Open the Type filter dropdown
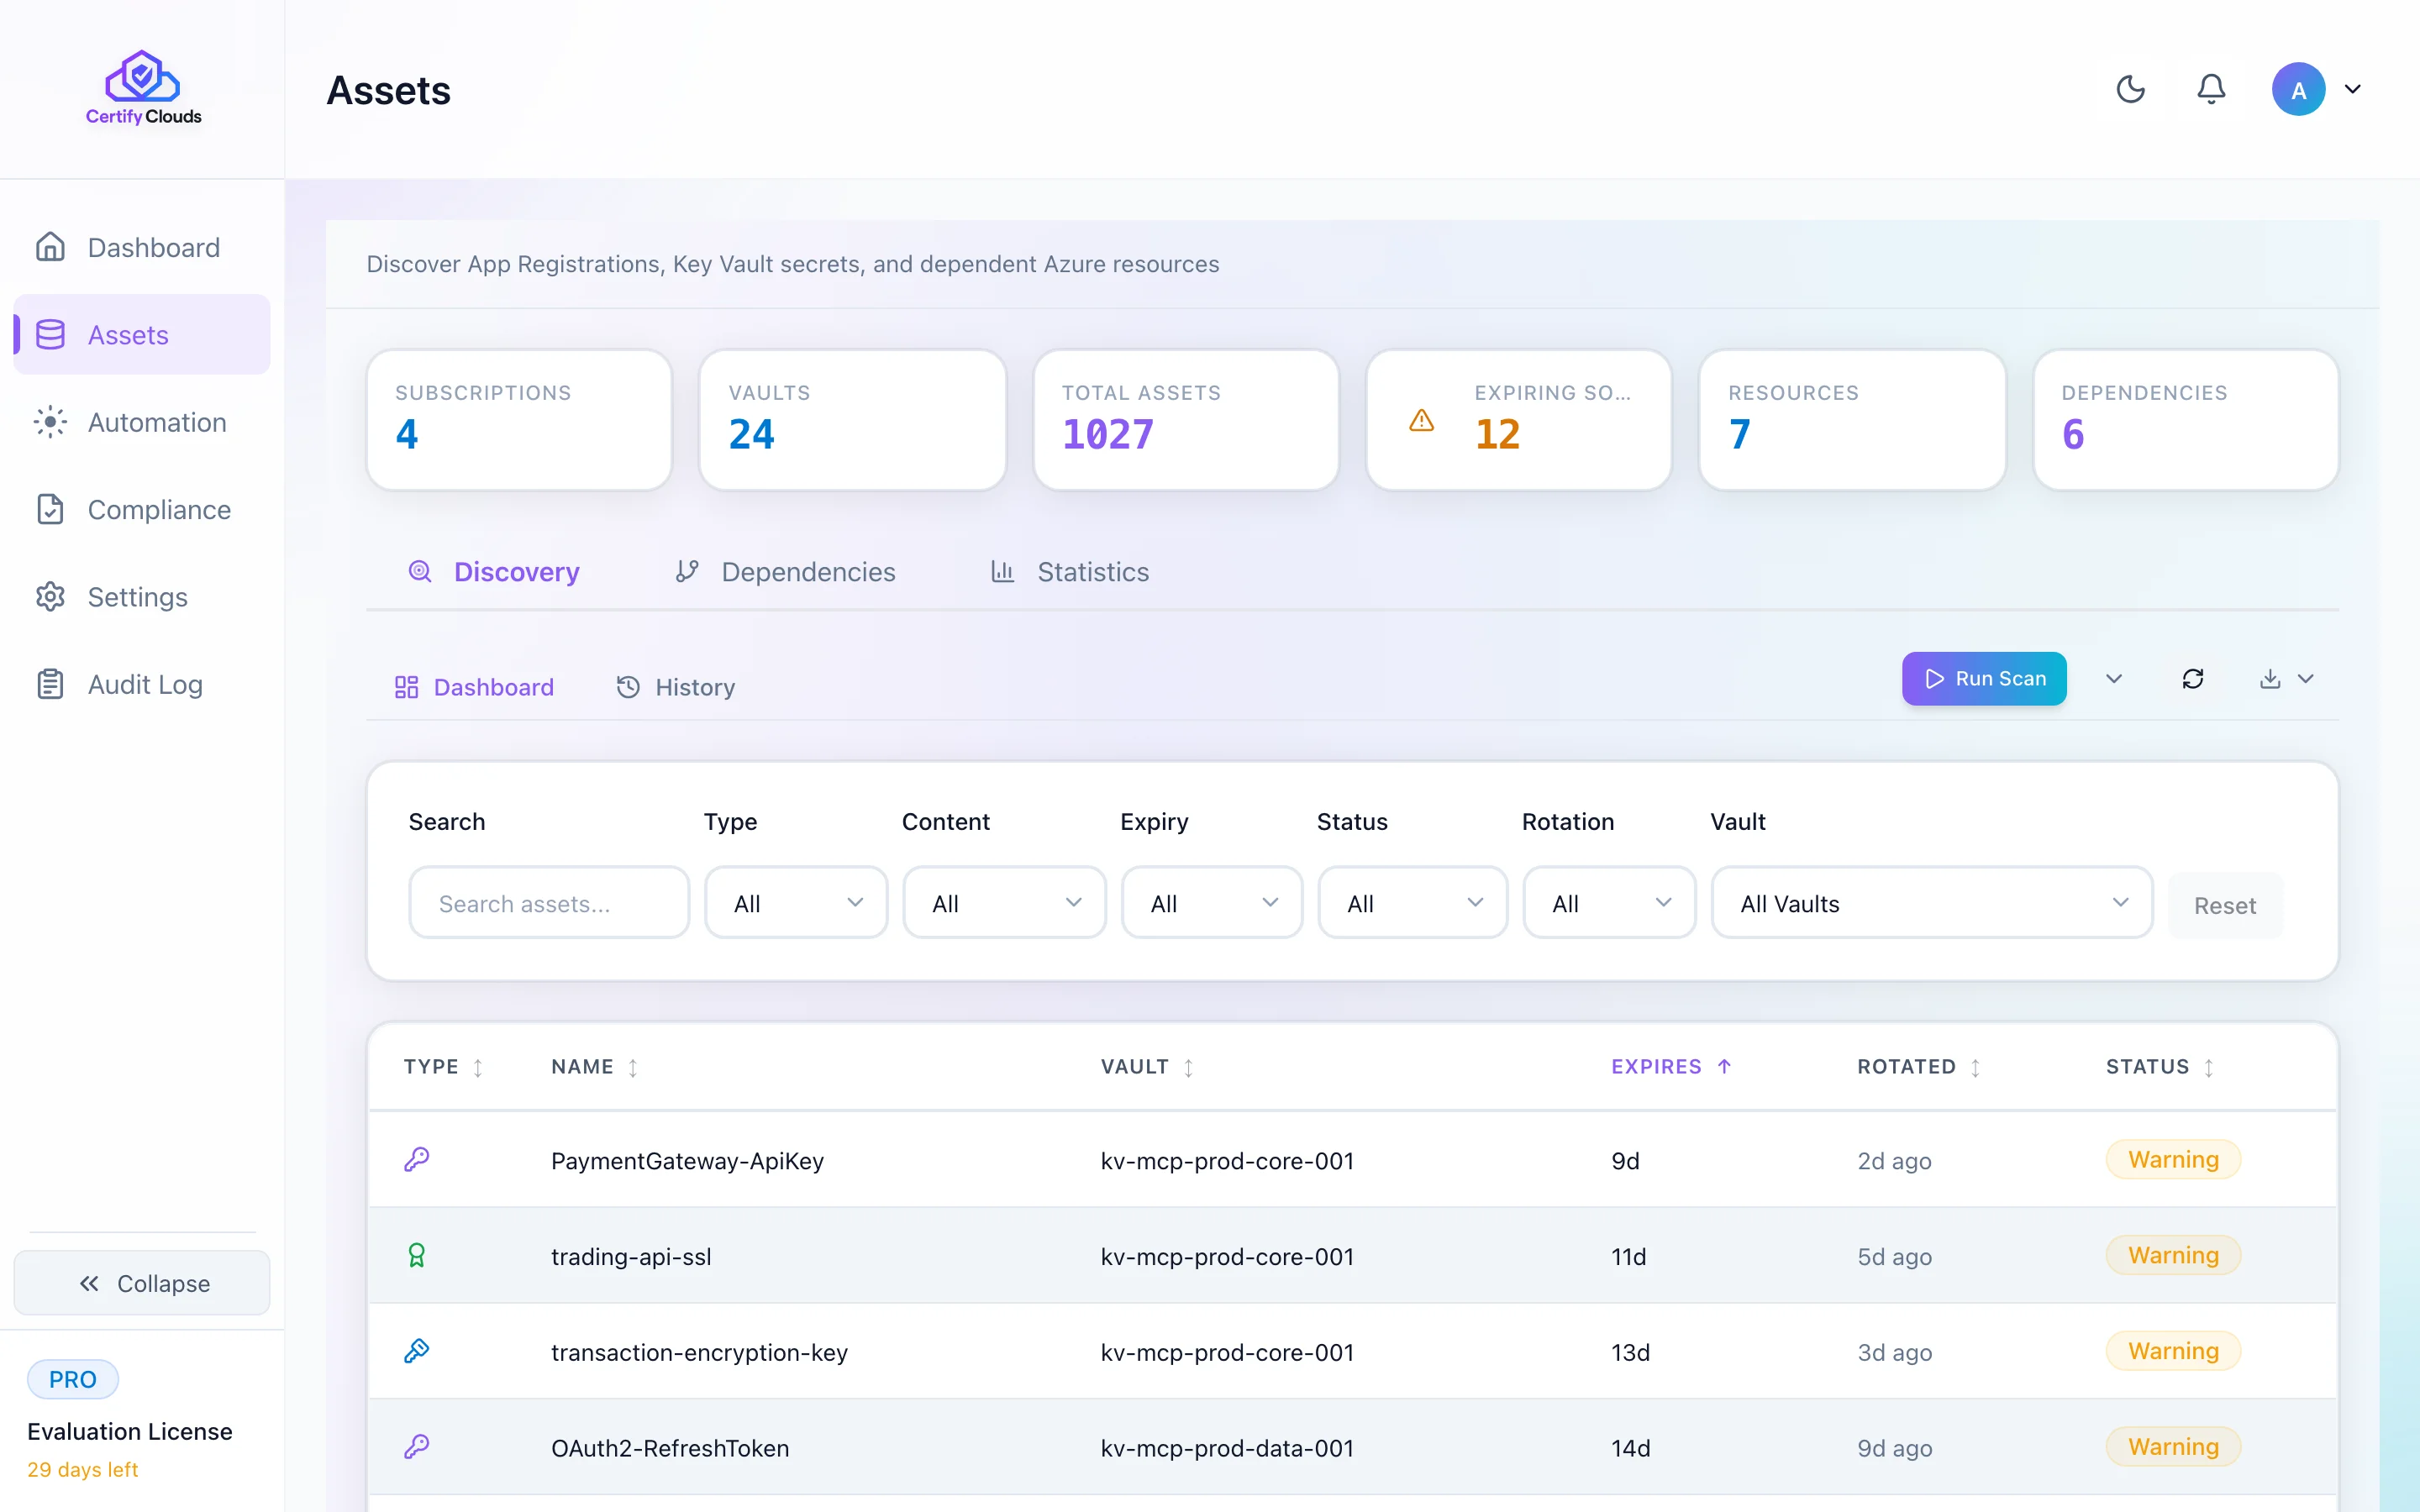2420x1512 pixels. tap(795, 902)
